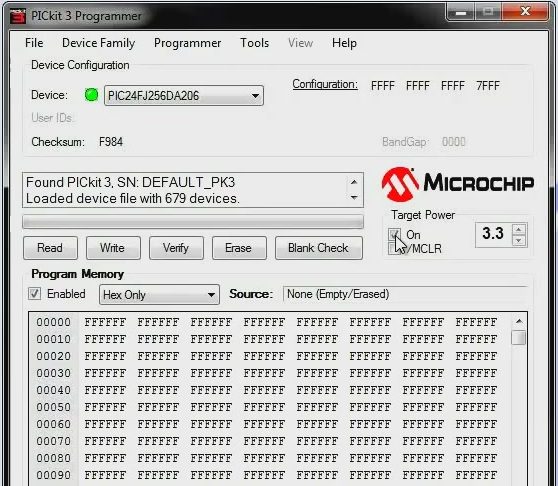Toggle the Target Power On checkbox

394,234
